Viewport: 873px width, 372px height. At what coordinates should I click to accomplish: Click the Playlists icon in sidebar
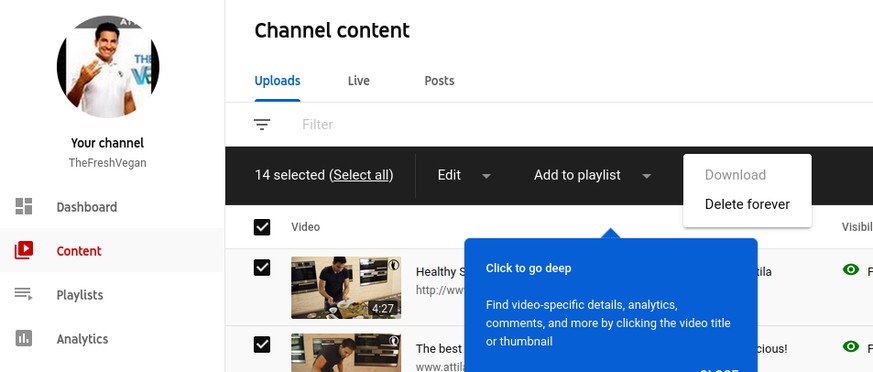(24, 294)
